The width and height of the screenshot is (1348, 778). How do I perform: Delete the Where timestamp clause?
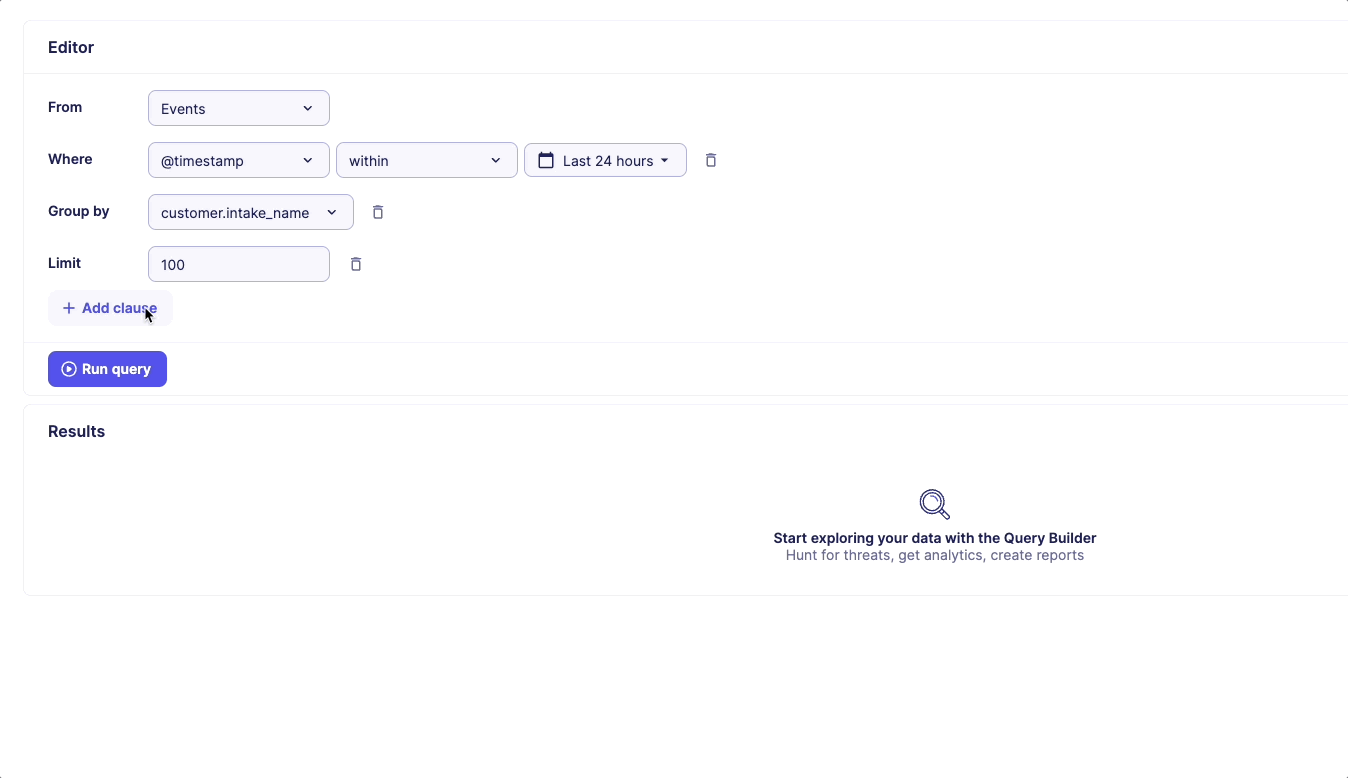[711, 160]
